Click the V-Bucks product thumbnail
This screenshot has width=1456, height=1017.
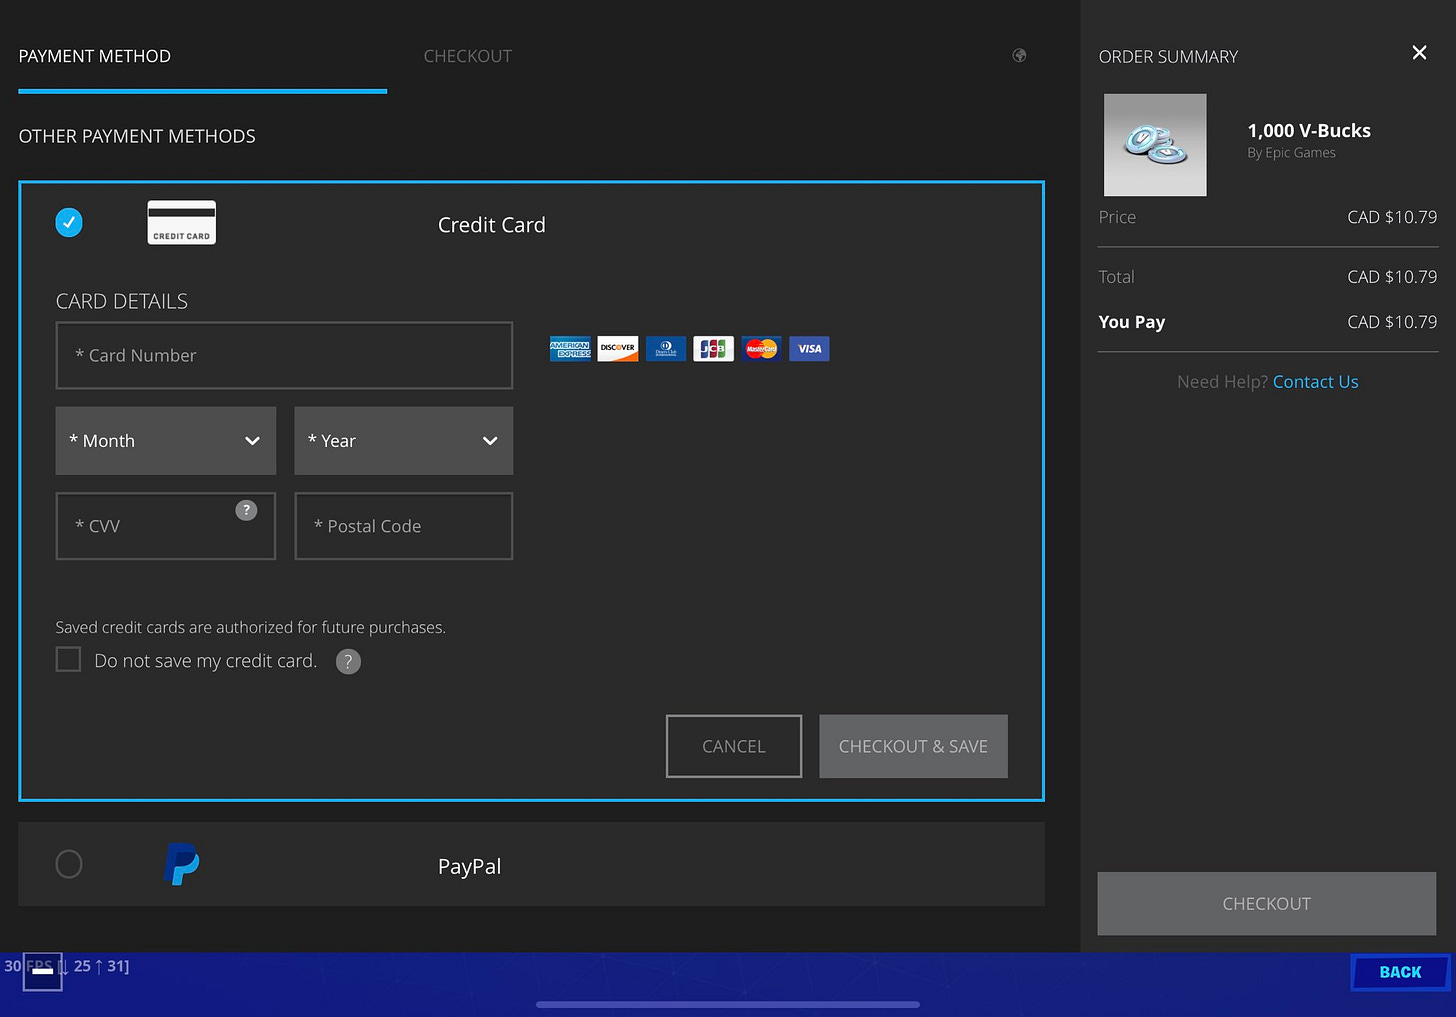pos(1155,145)
